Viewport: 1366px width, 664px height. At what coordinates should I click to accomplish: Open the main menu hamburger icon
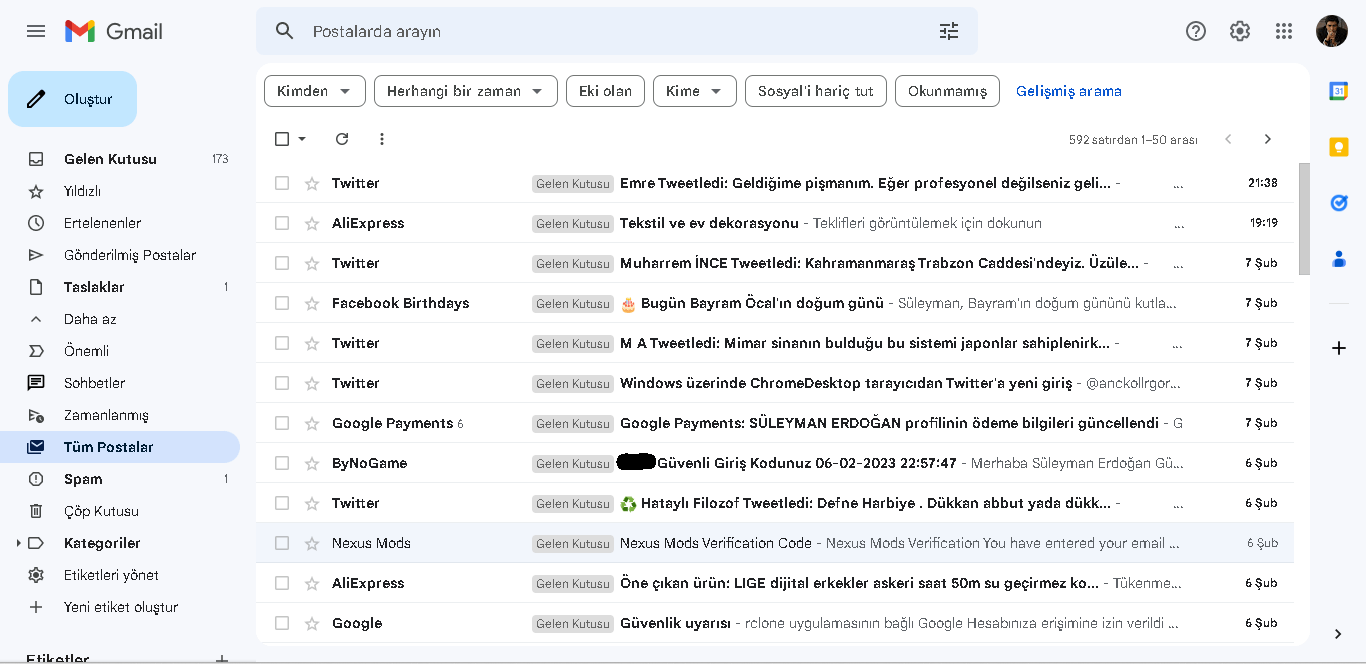tap(36, 31)
